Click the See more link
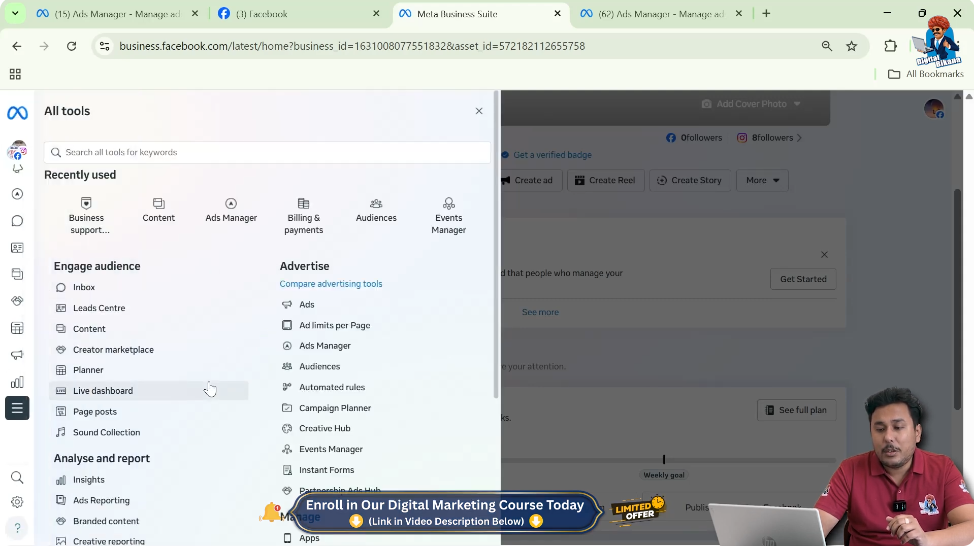 pyautogui.click(x=540, y=312)
